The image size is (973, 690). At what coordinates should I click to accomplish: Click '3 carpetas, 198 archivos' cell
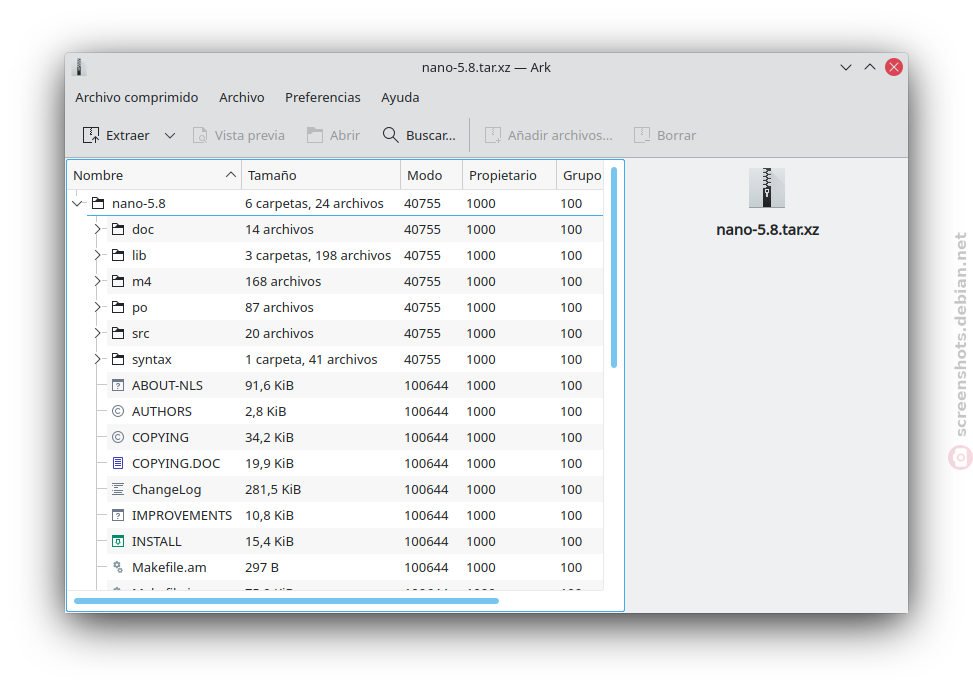pyautogui.click(x=318, y=256)
